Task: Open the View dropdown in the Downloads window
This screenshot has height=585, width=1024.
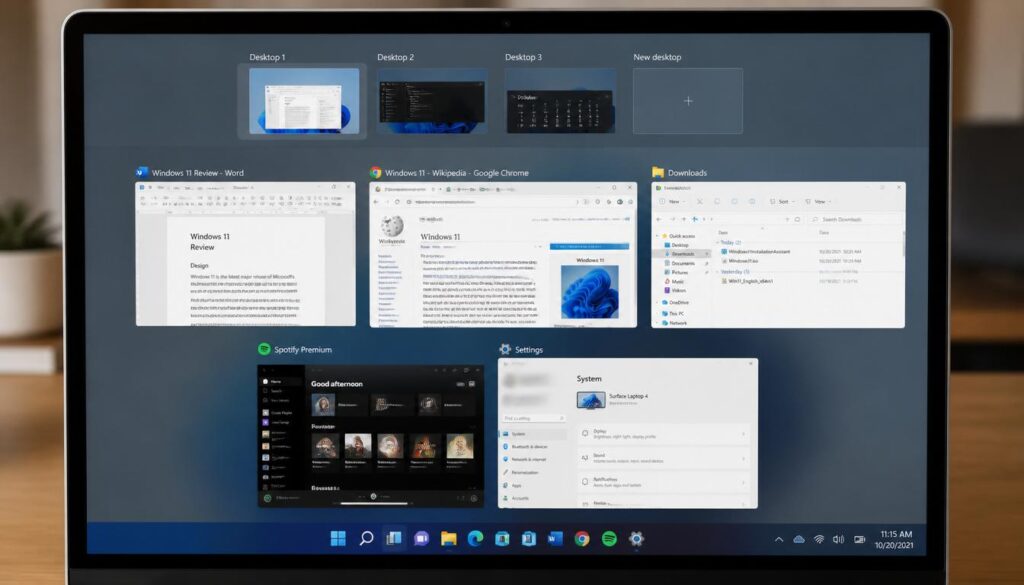Action: point(818,202)
